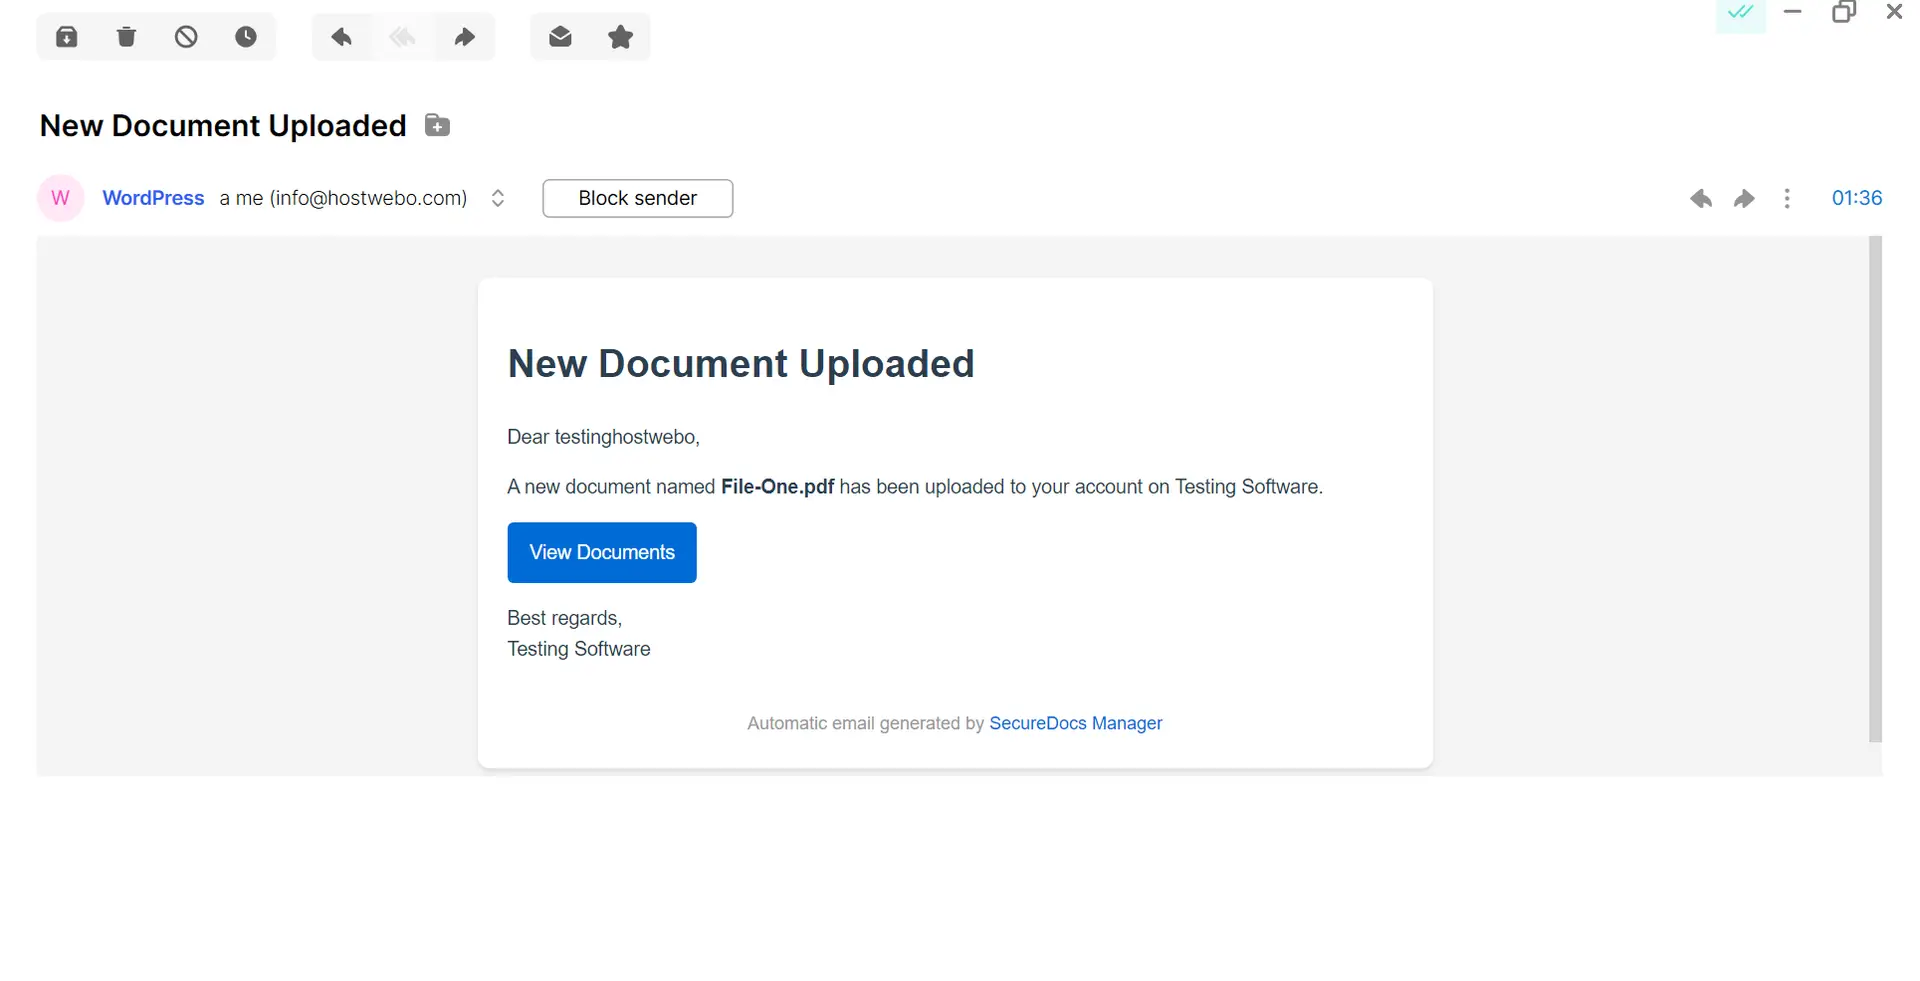Reply via the arrow beside the timestamp

(x=1700, y=198)
